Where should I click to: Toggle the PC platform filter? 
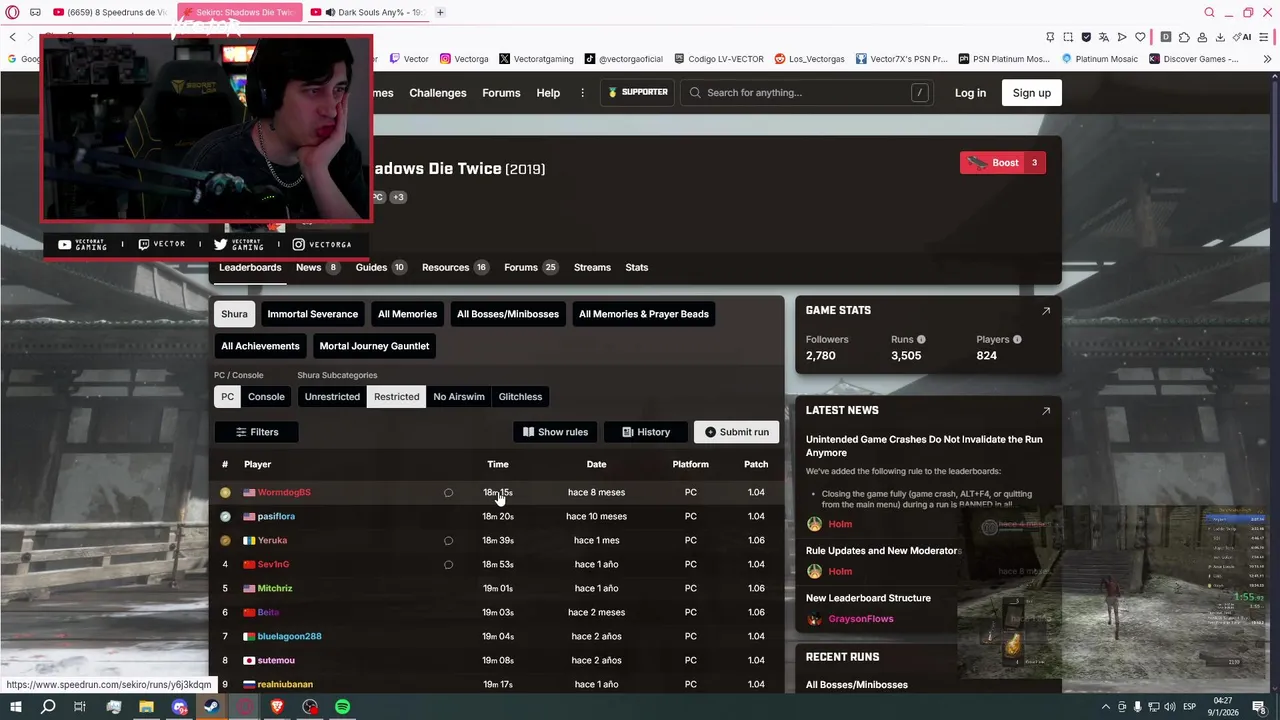[x=228, y=397]
